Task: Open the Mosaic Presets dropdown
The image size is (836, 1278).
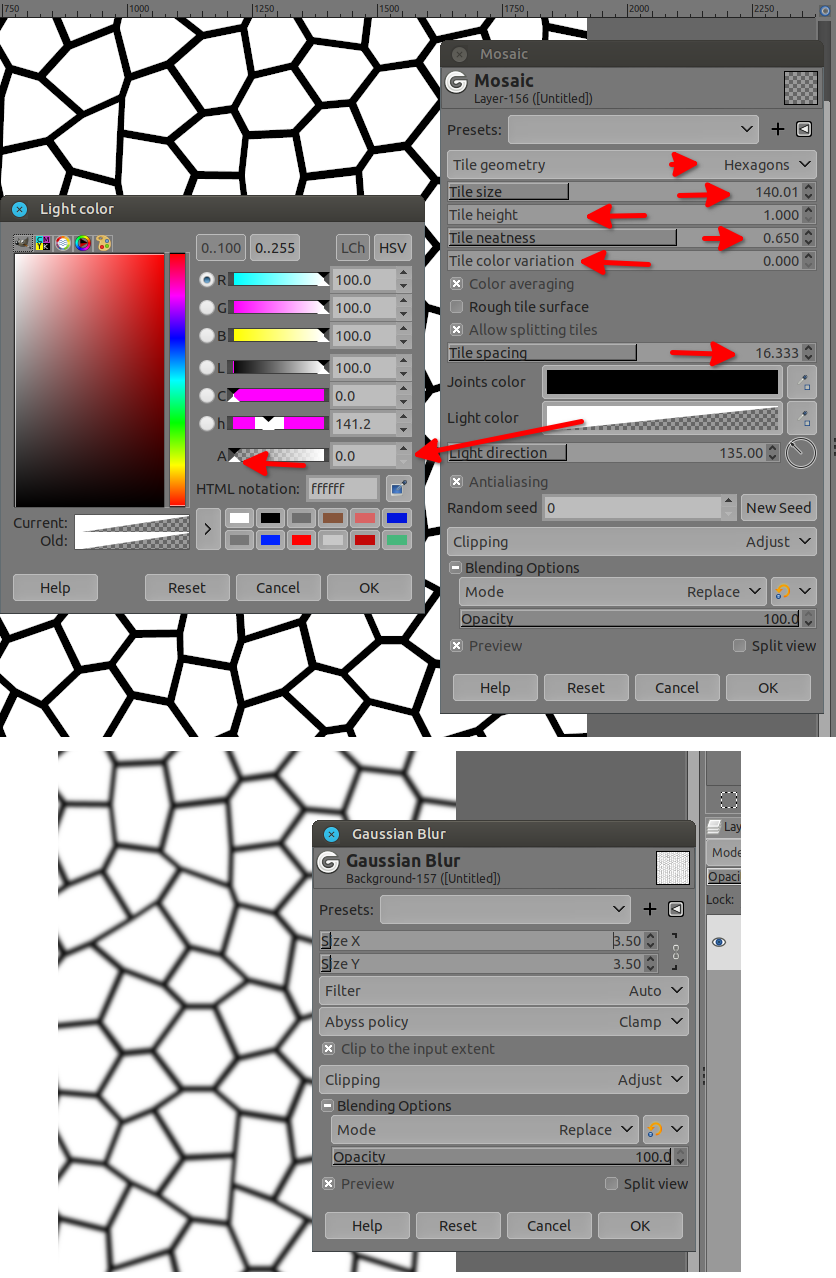Action: click(x=634, y=129)
